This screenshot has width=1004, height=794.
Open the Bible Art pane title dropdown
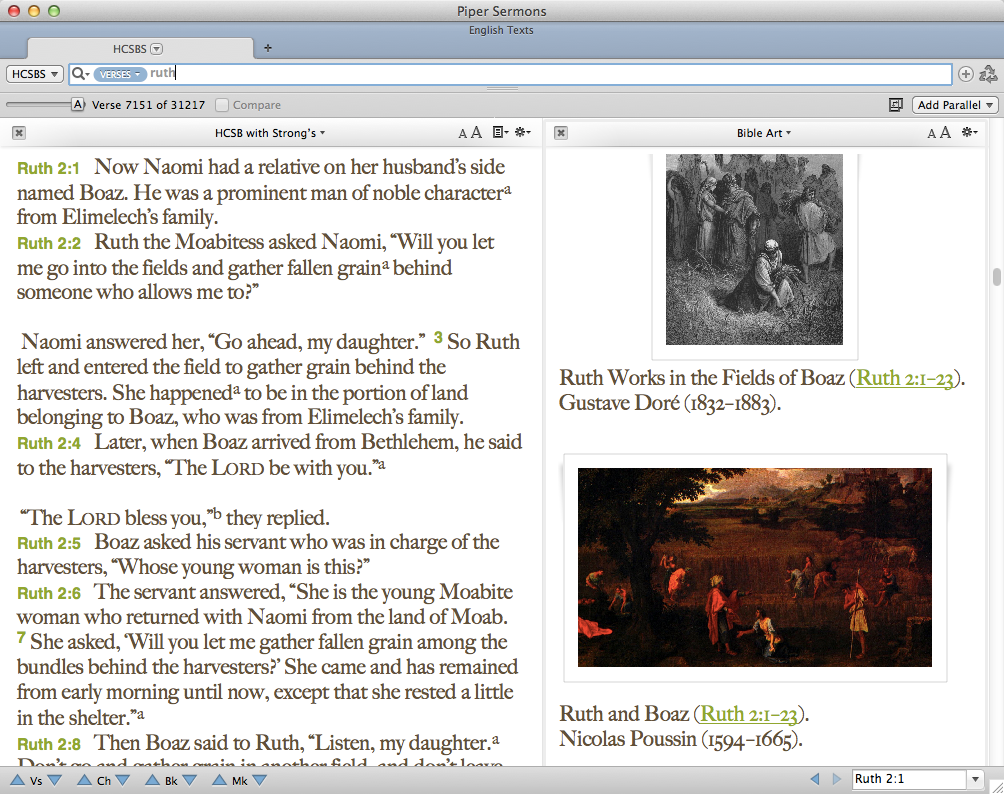tap(764, 133)
